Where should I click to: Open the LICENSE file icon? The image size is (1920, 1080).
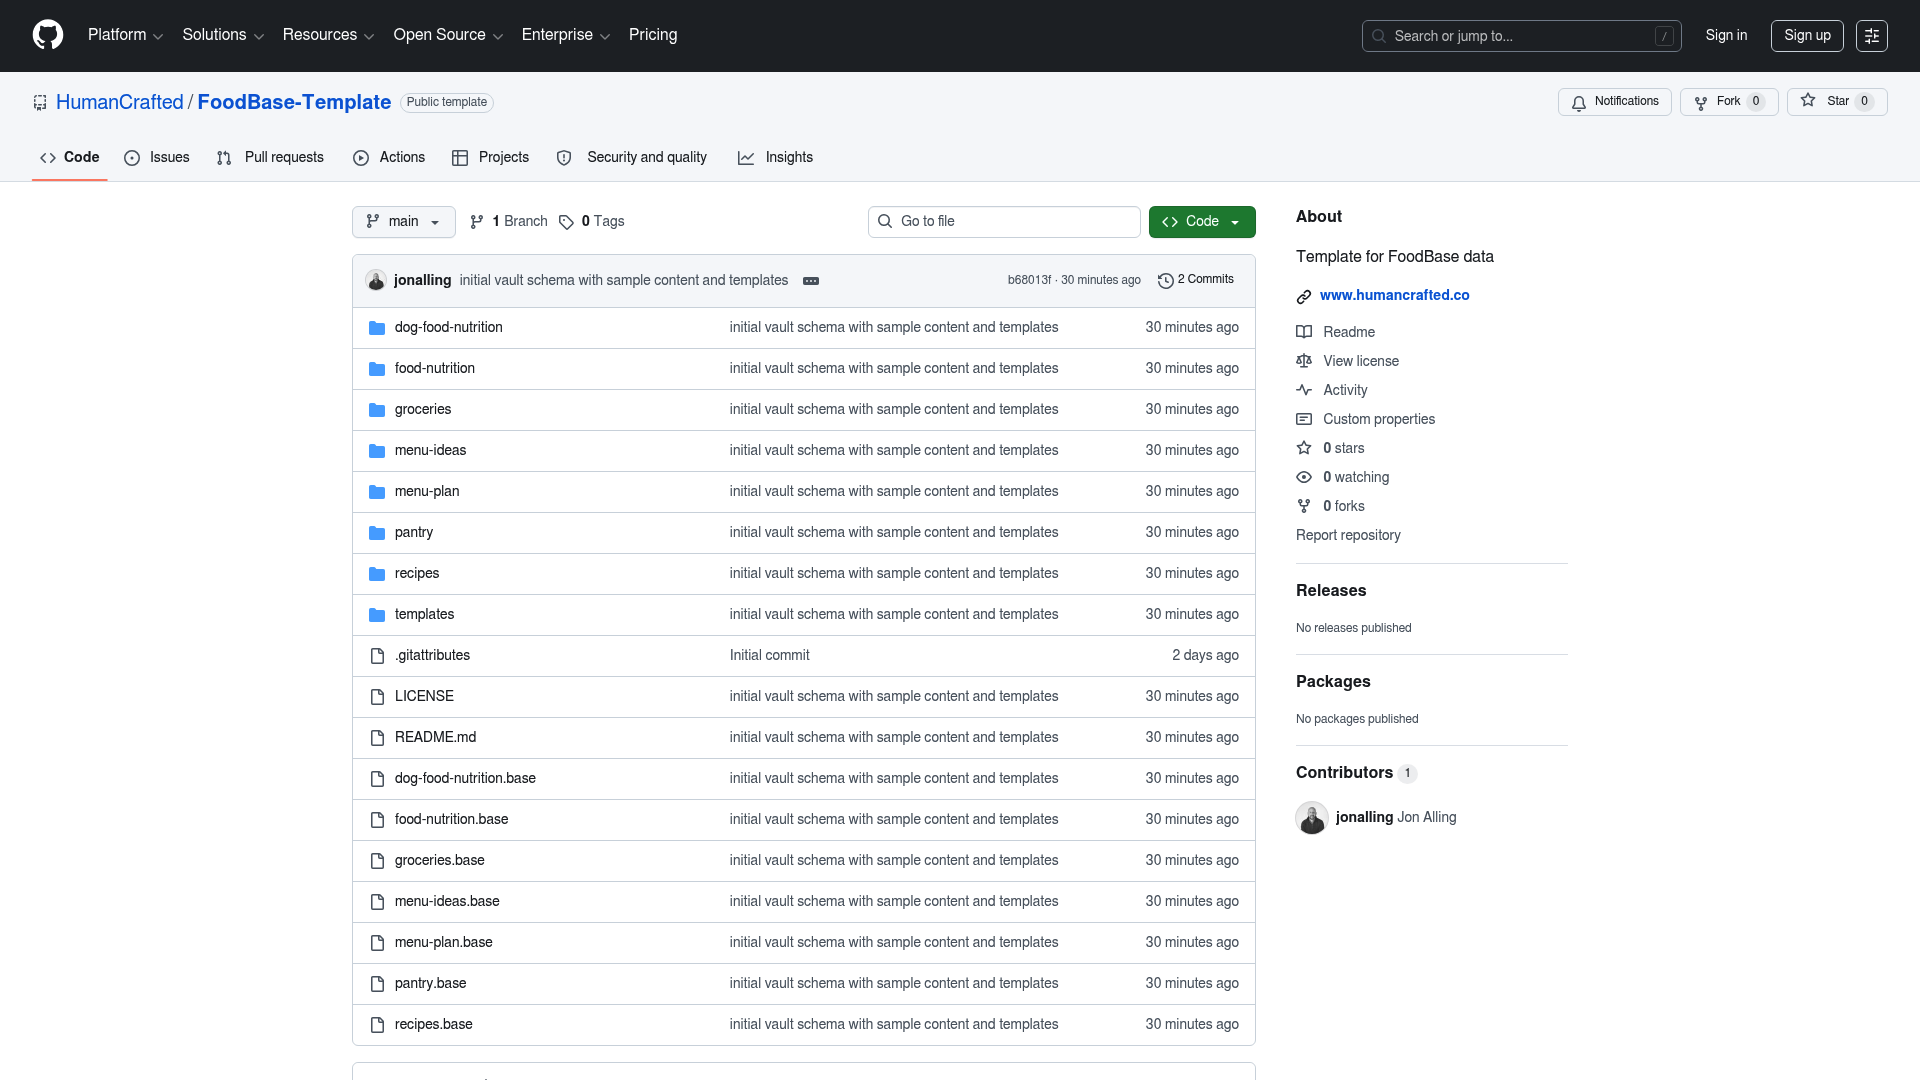(377, 697)
